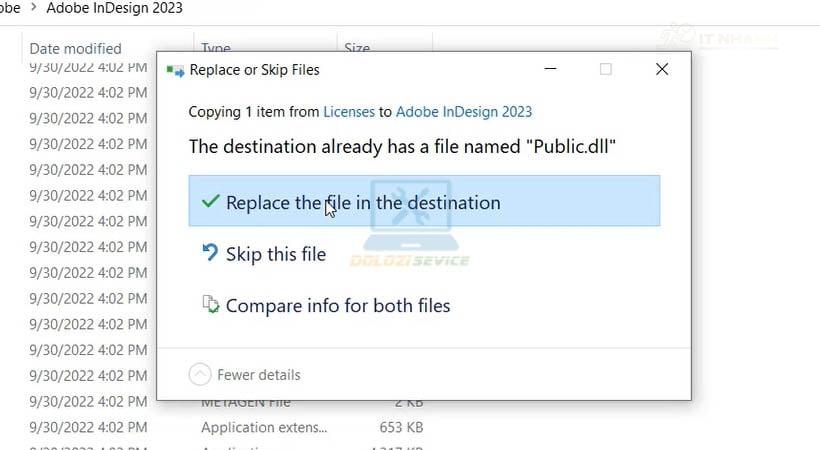Click the Compare info files icon
This screenshot has width=820, height=450.
click(x=210, y=305)
